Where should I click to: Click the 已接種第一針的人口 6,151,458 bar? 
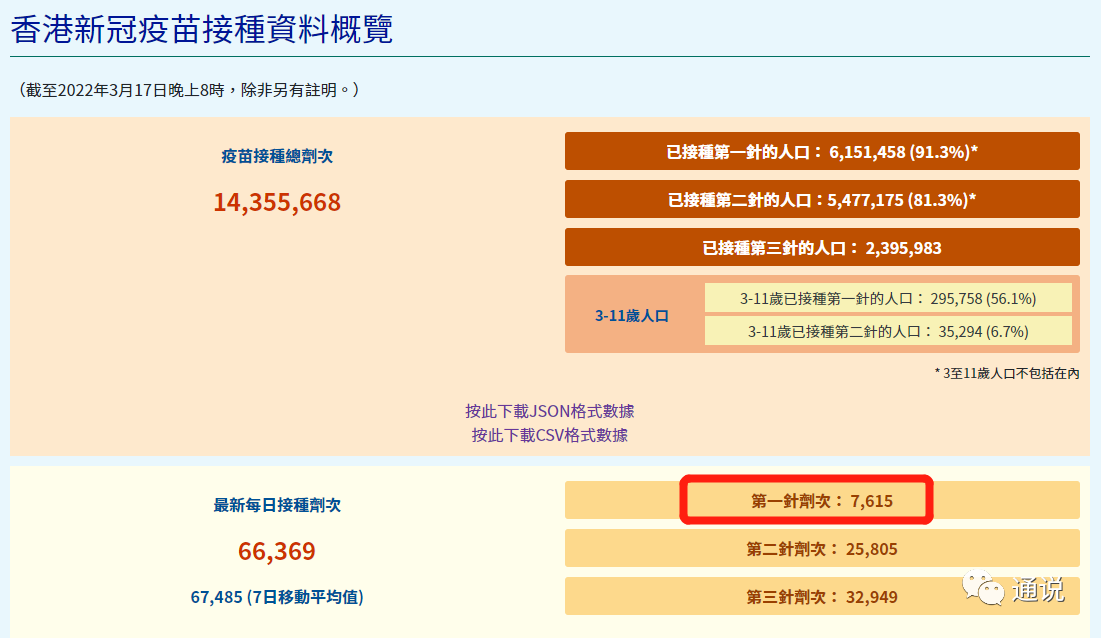(821, 152)
